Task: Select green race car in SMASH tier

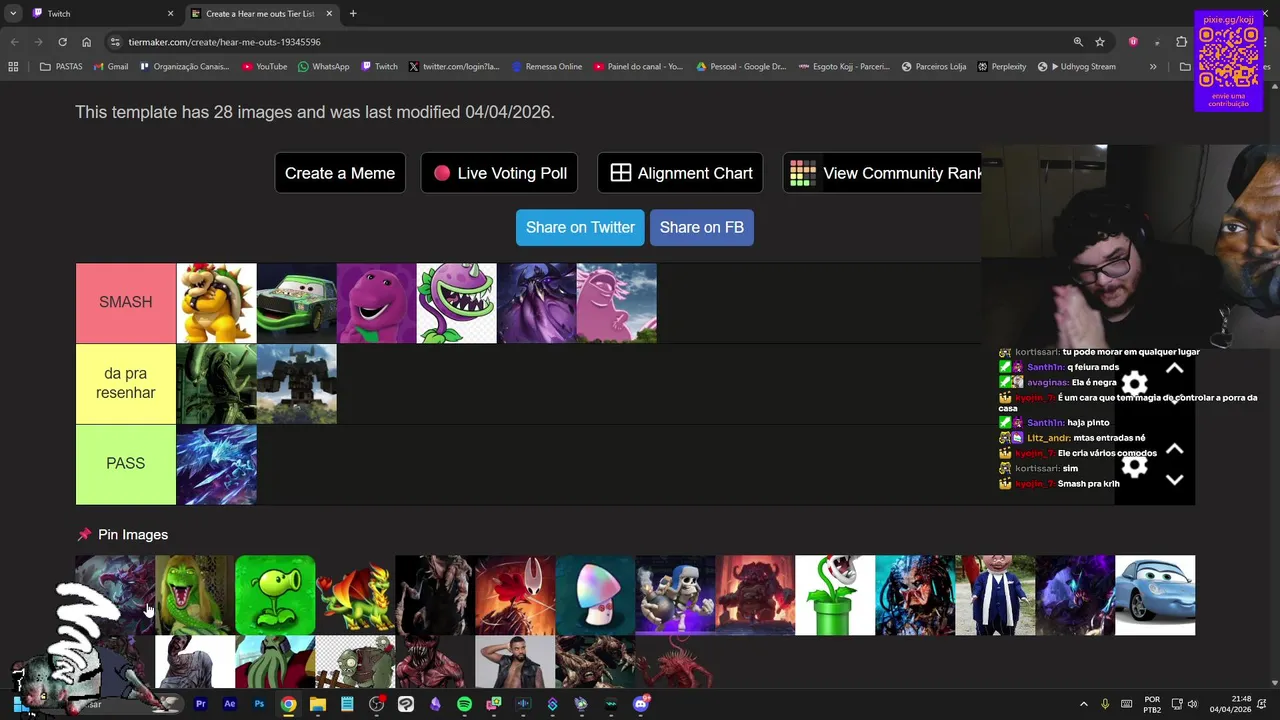Action: click(x=297, y=303)
